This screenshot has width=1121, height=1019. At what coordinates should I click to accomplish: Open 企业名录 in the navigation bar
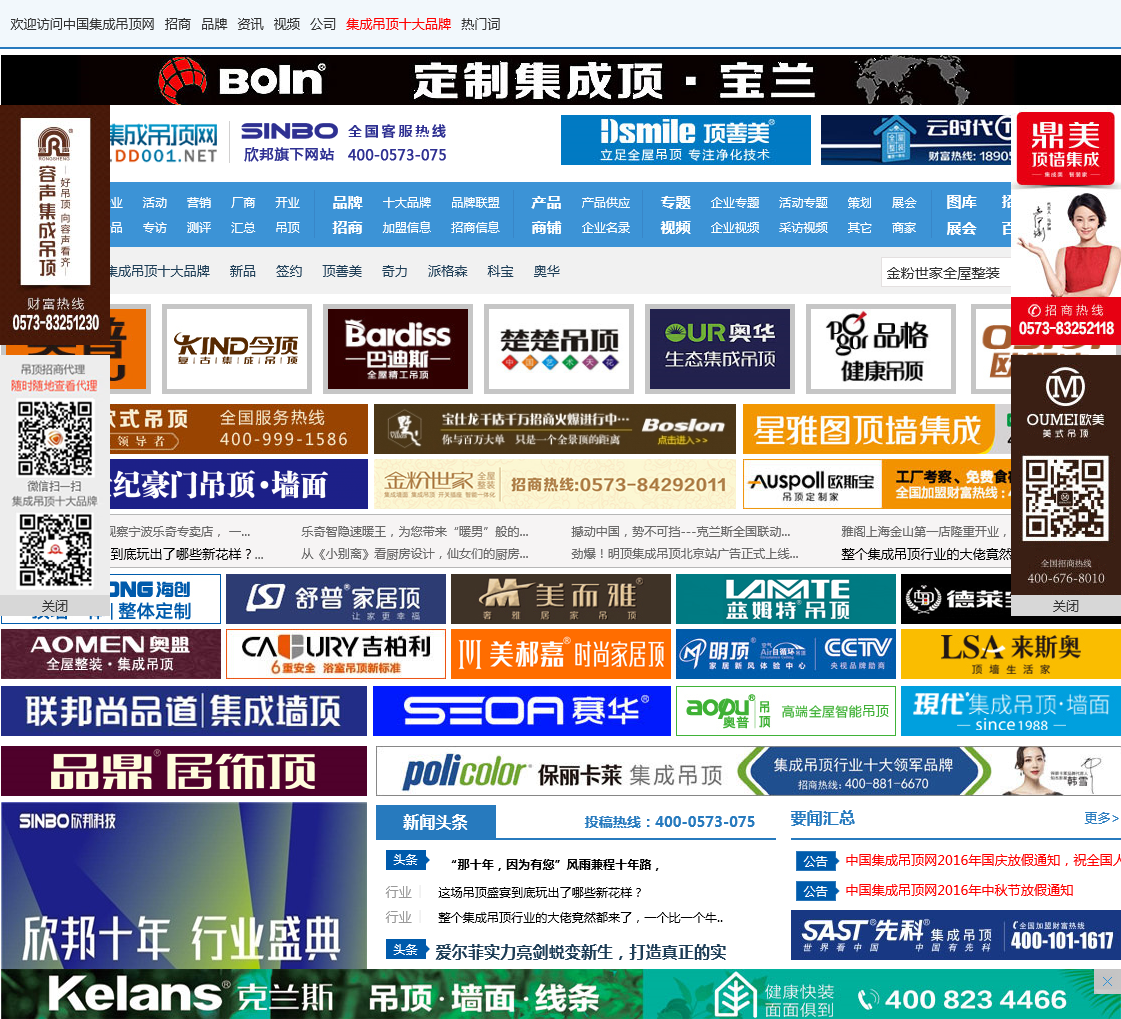pos(606,228)
